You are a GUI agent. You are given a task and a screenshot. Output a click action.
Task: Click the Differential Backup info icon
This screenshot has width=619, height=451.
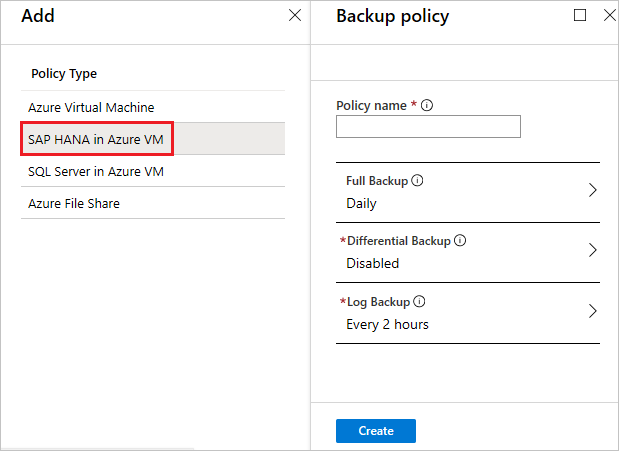[461, 241]
